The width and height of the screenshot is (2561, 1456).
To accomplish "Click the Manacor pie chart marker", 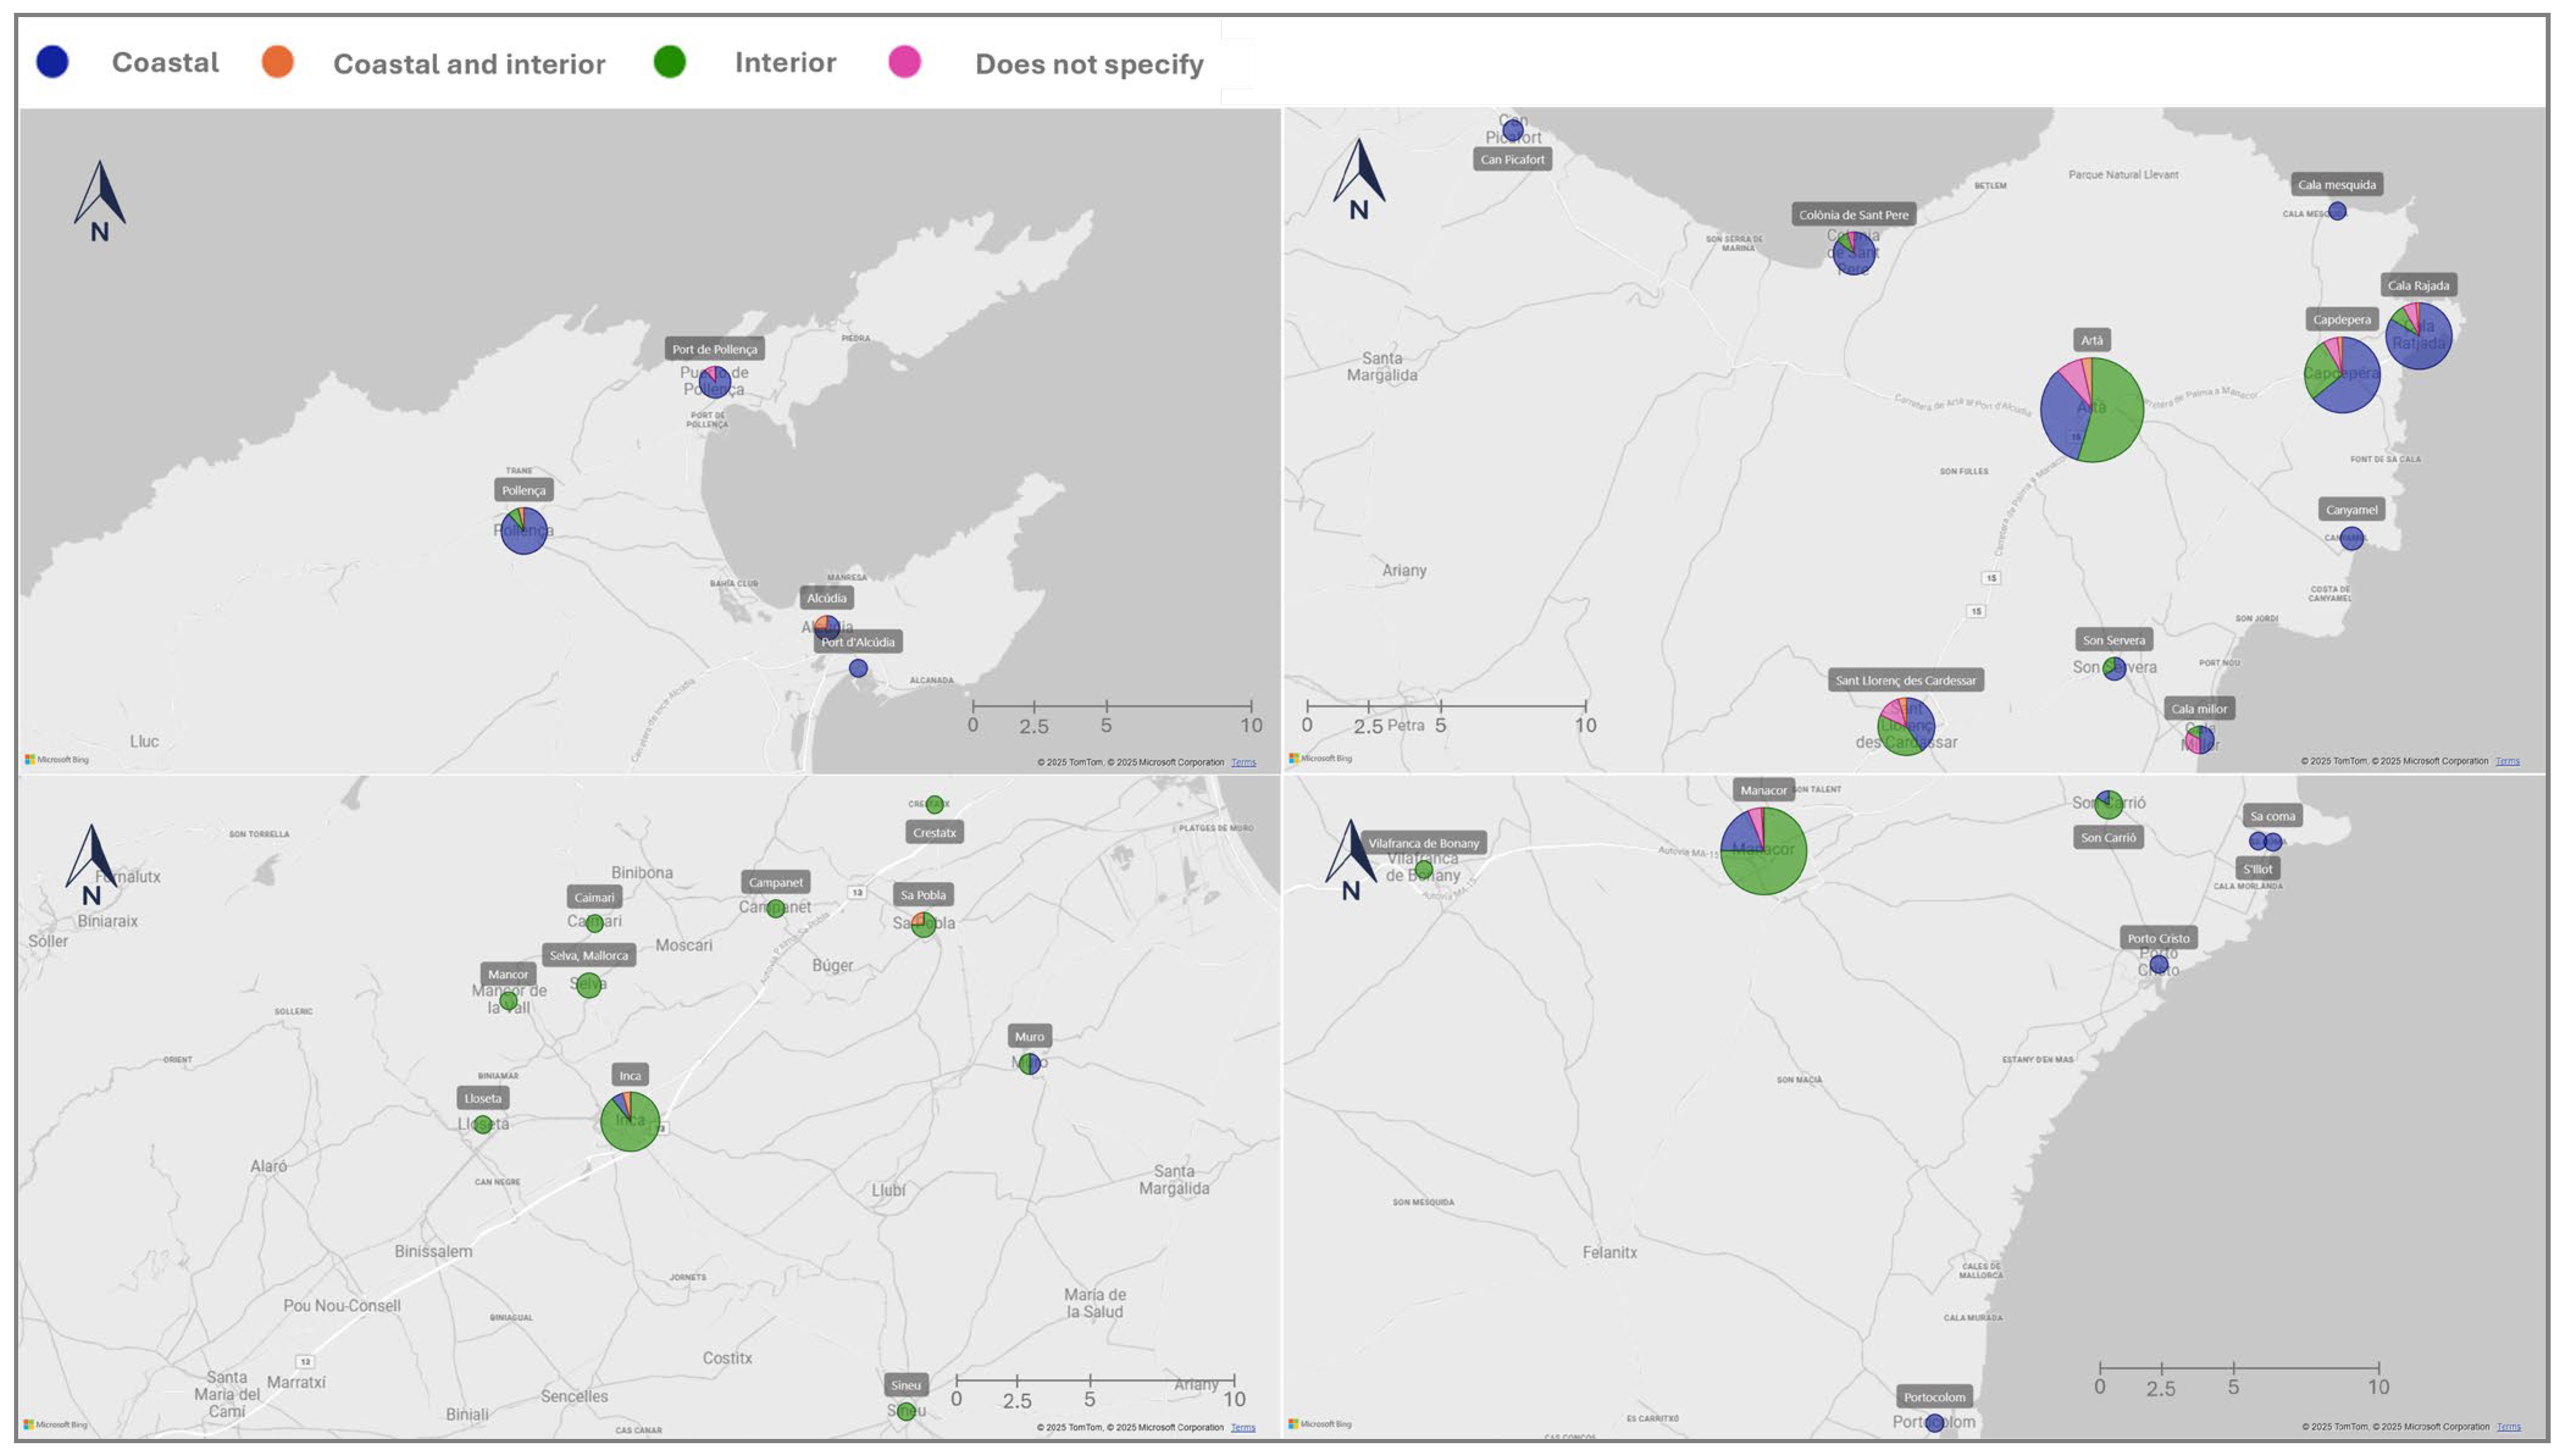I will [x=1763, y=851].
